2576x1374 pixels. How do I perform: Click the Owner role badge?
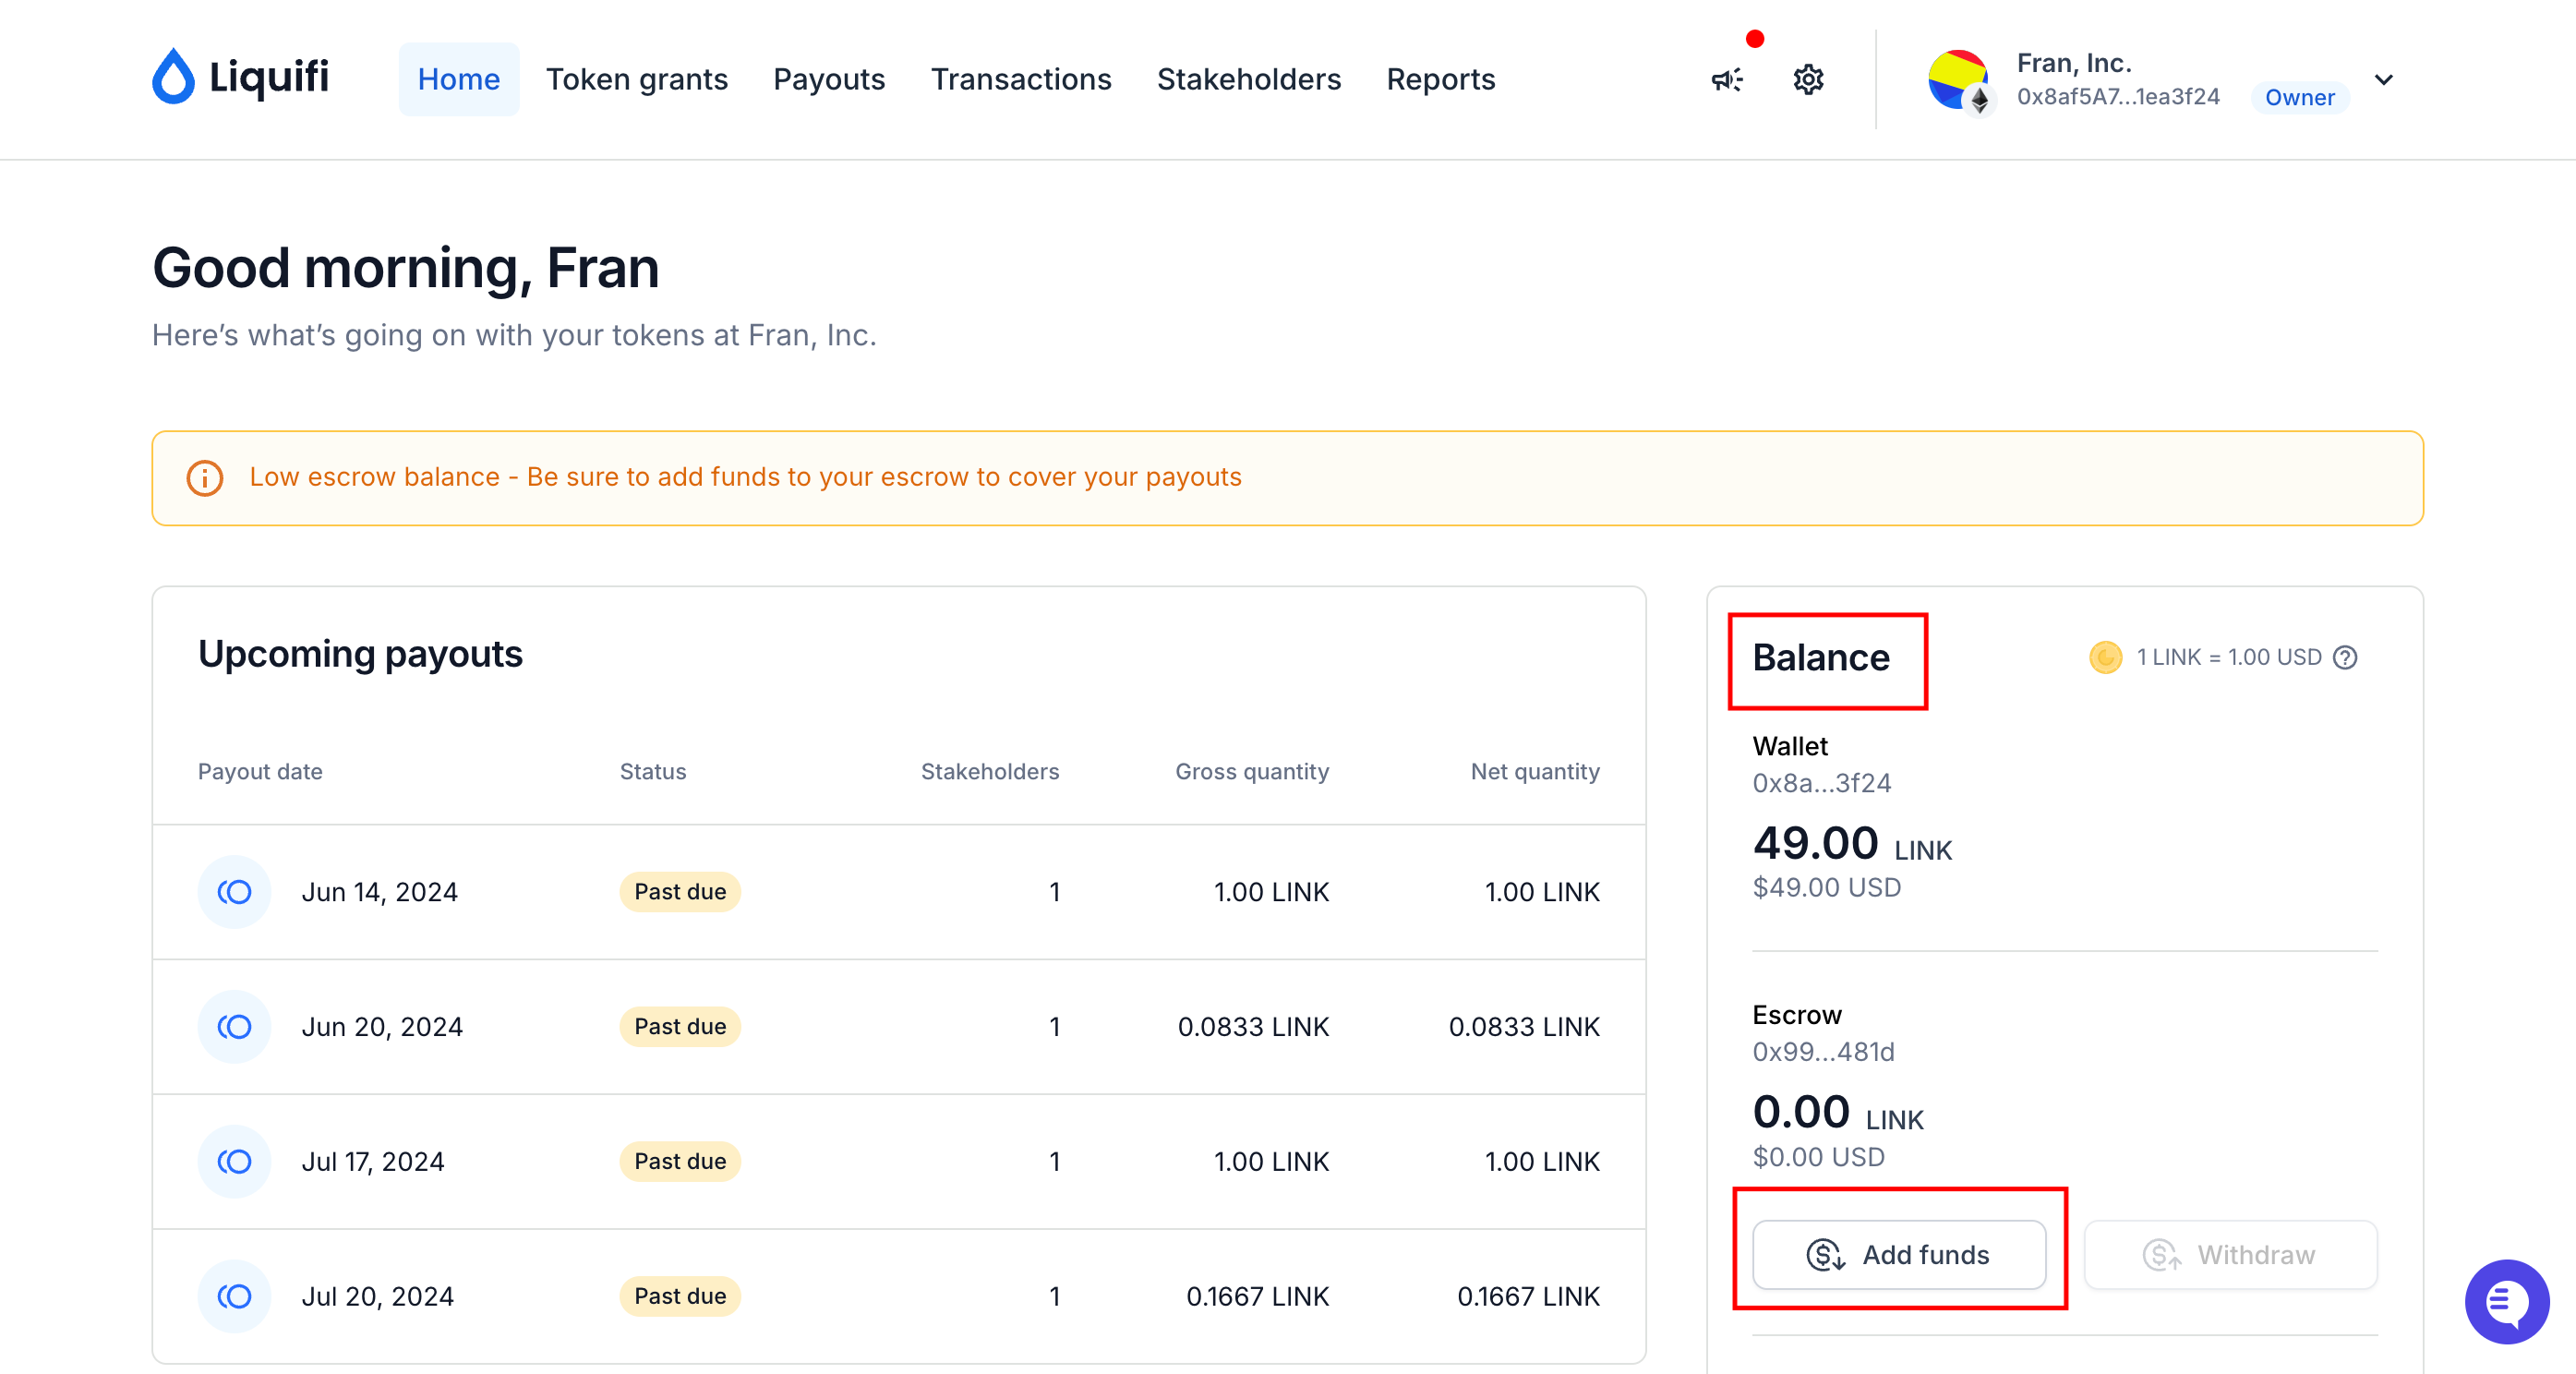click(x=2300, y=97)
